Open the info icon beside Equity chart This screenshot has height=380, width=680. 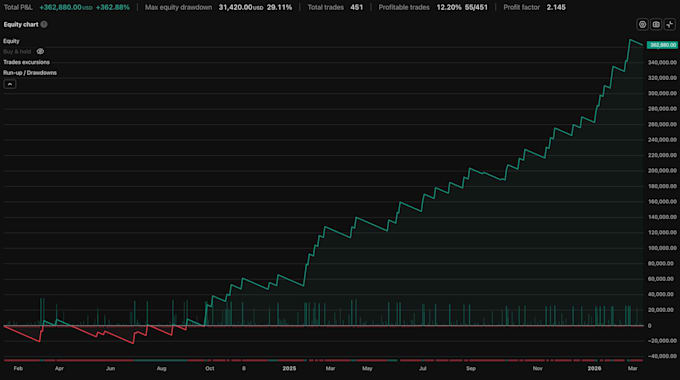tap(44, 25)
